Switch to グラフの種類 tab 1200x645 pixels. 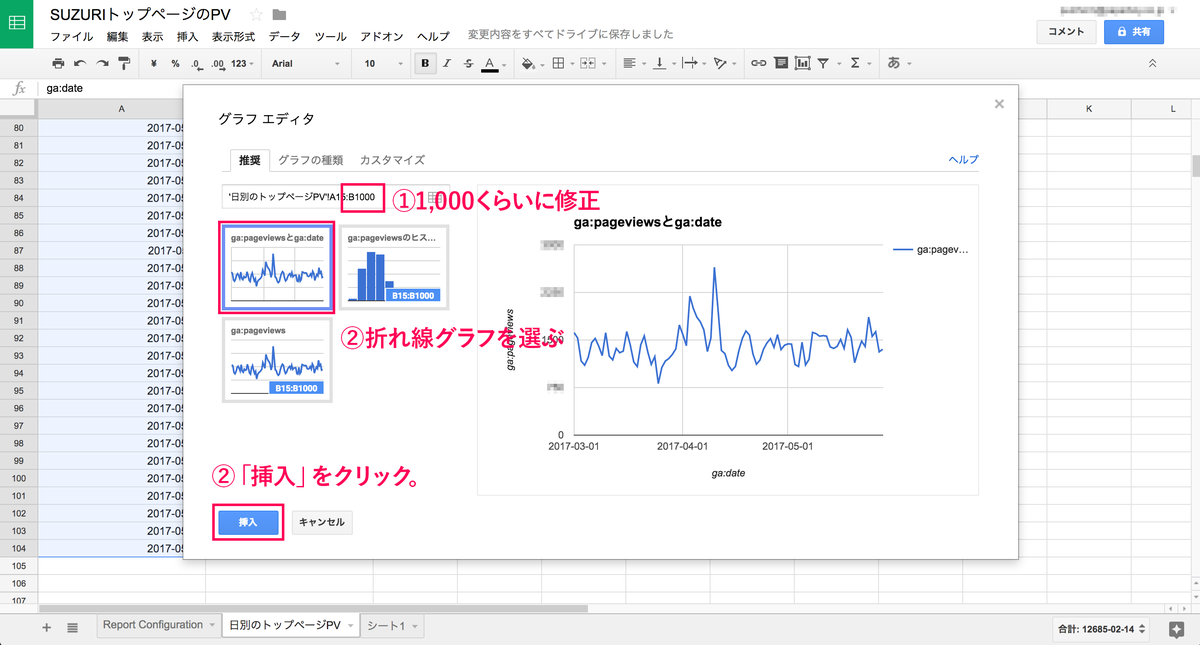click(310, 160)
